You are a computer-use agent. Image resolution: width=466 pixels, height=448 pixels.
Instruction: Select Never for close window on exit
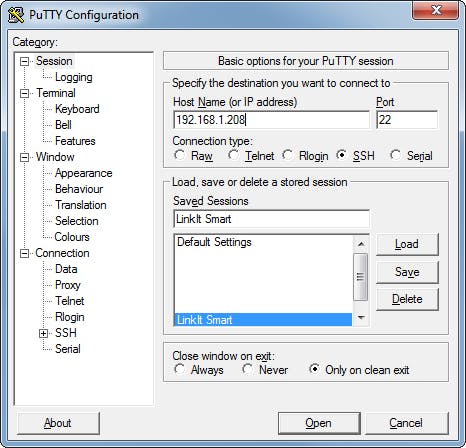pyautogui.click(x=247, y=369)
